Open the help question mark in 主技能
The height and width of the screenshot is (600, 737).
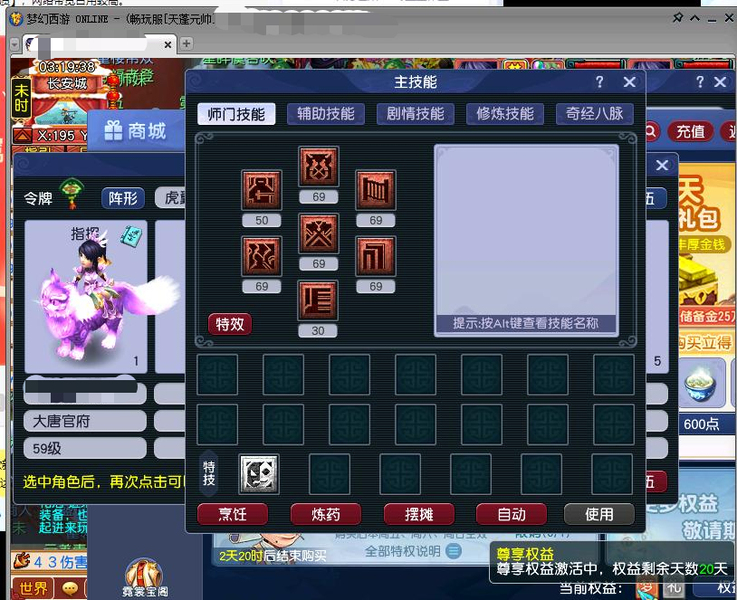[x=599, y=82]
